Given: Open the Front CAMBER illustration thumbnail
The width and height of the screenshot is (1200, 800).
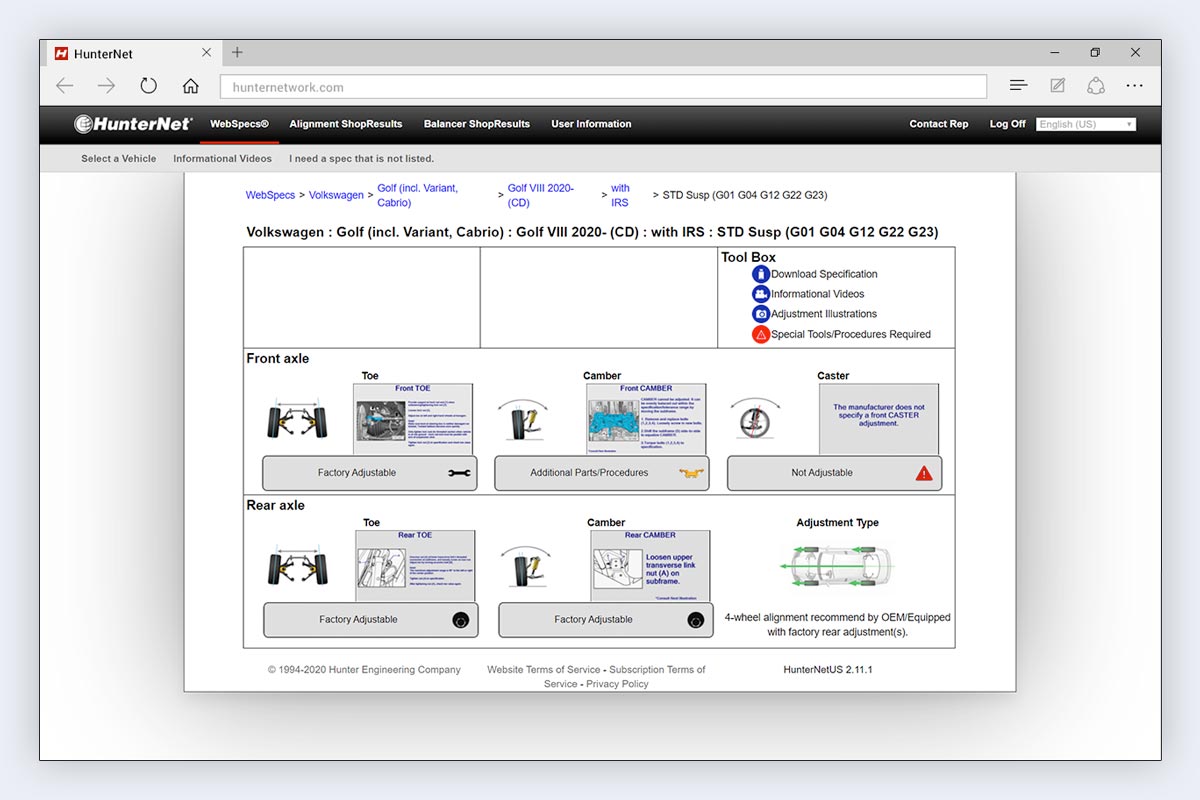Looking at the screenshot, I should 646,419.
